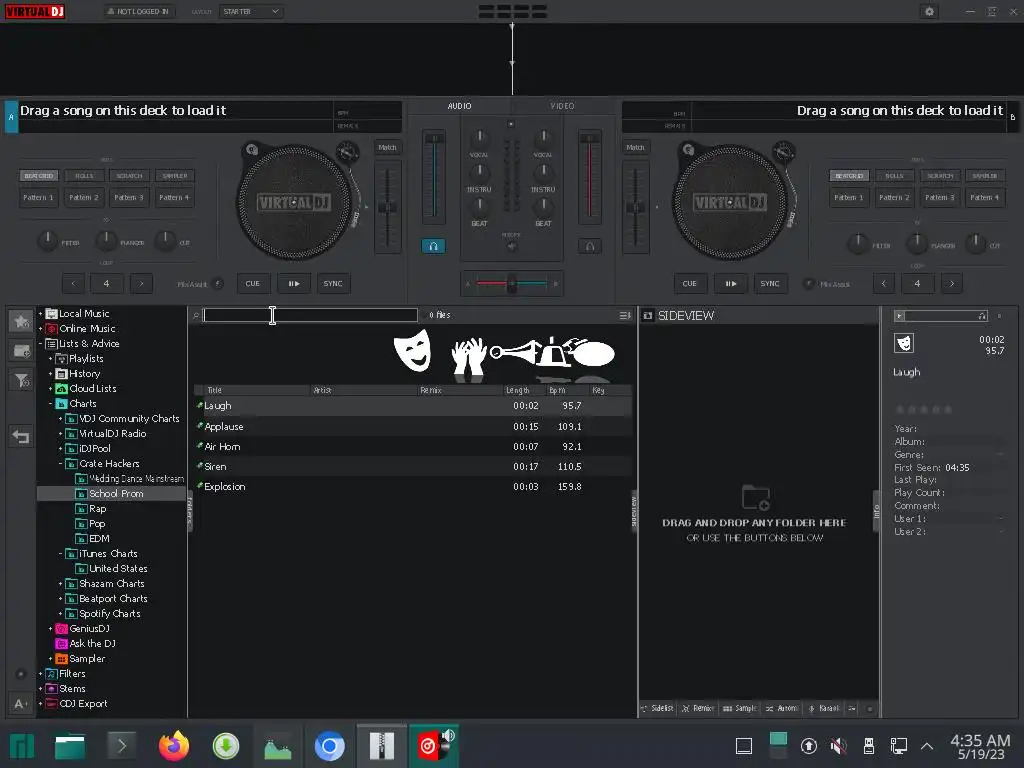Viewport: 1024px width, 768px height.
Task: Click the browser search input field
Action: (310, 315)
